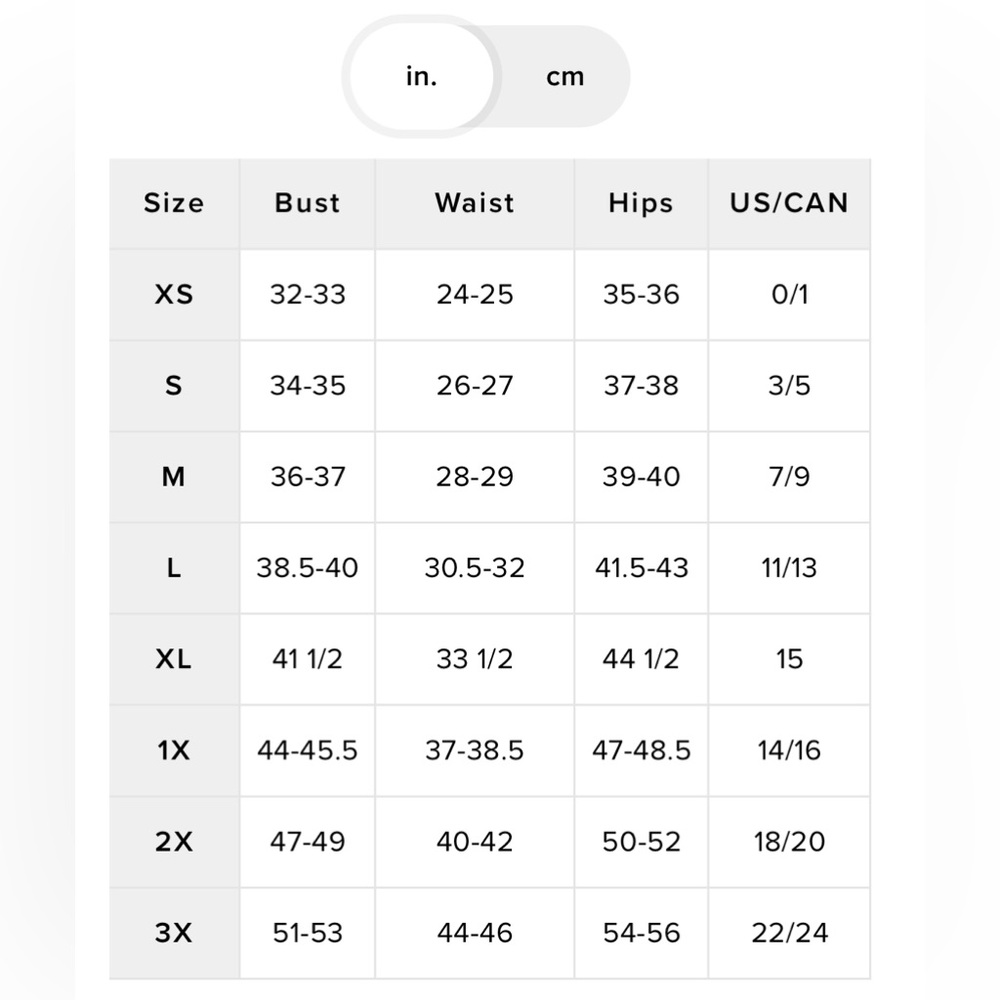
Task: Click the Size column header
Action: coord(173,203)
